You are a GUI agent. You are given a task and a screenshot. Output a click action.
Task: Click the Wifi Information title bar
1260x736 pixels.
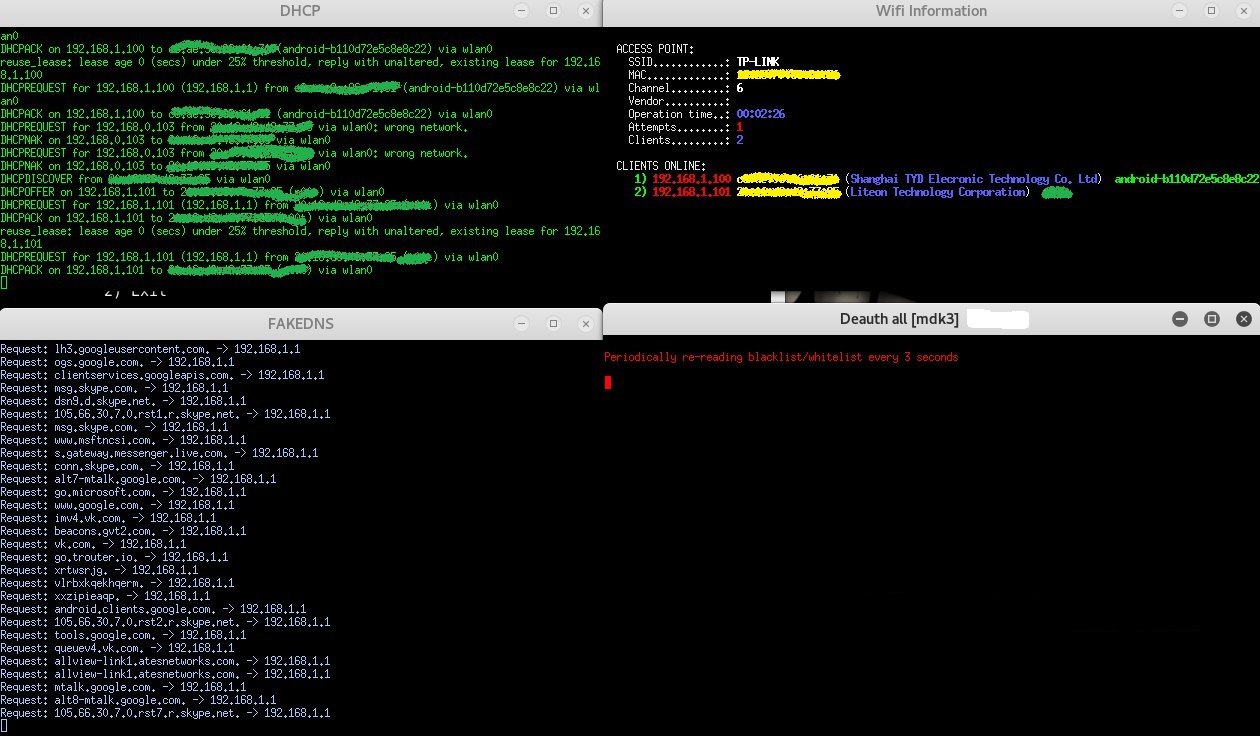(x=930, y=11)
